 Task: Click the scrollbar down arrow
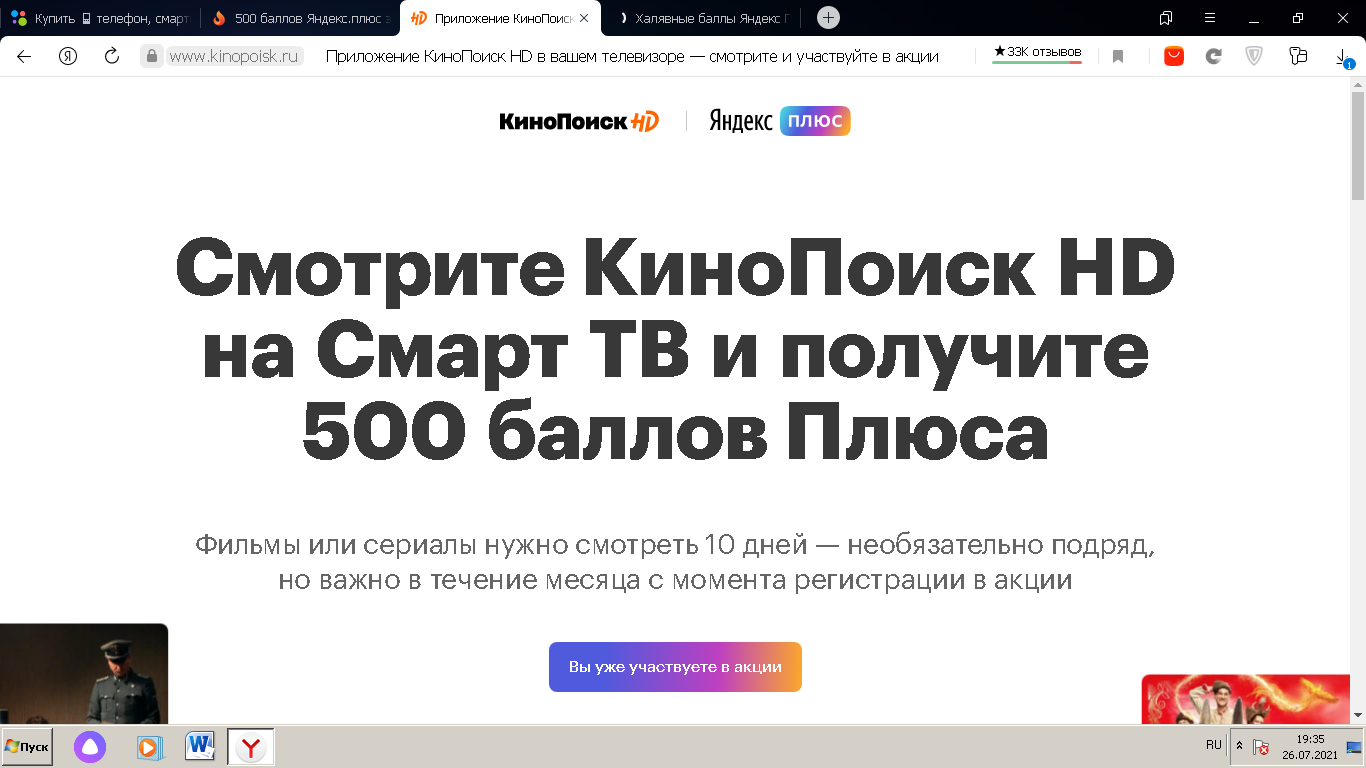(x=1358, y=716)
